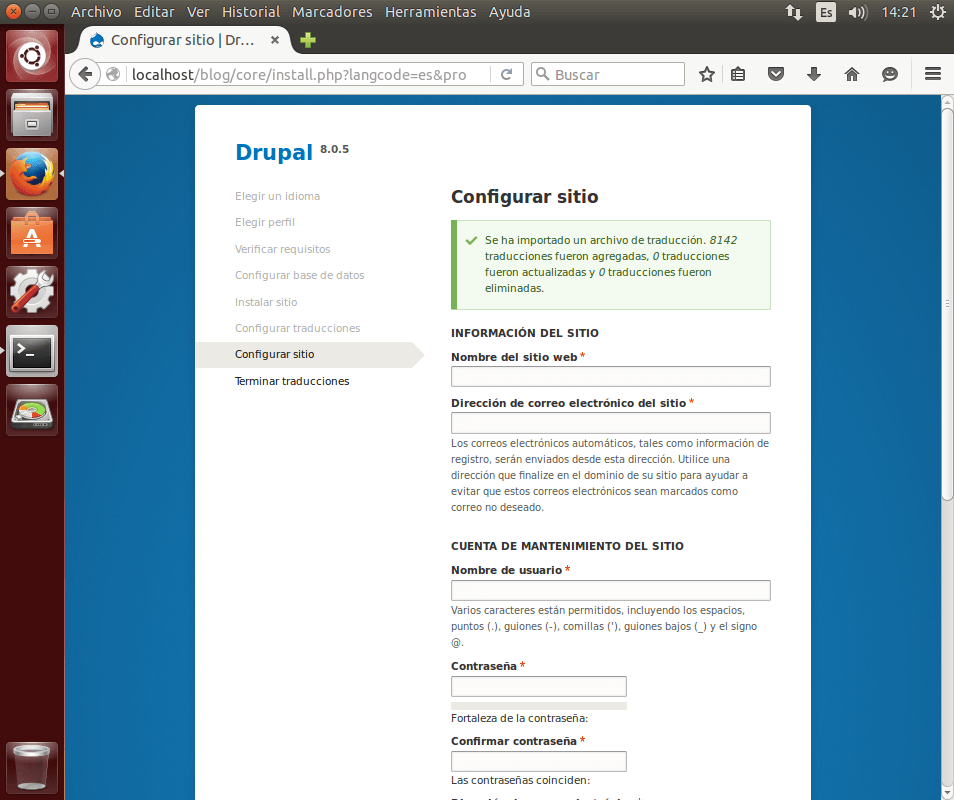This screenshot has height=800, width=954.
Task: Open the Editar menu
Action: click(154, 12)
